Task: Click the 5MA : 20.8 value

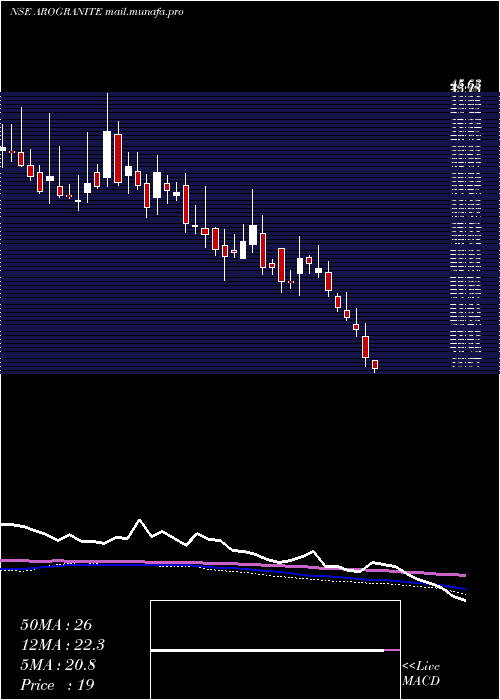Action: (58, 665)
